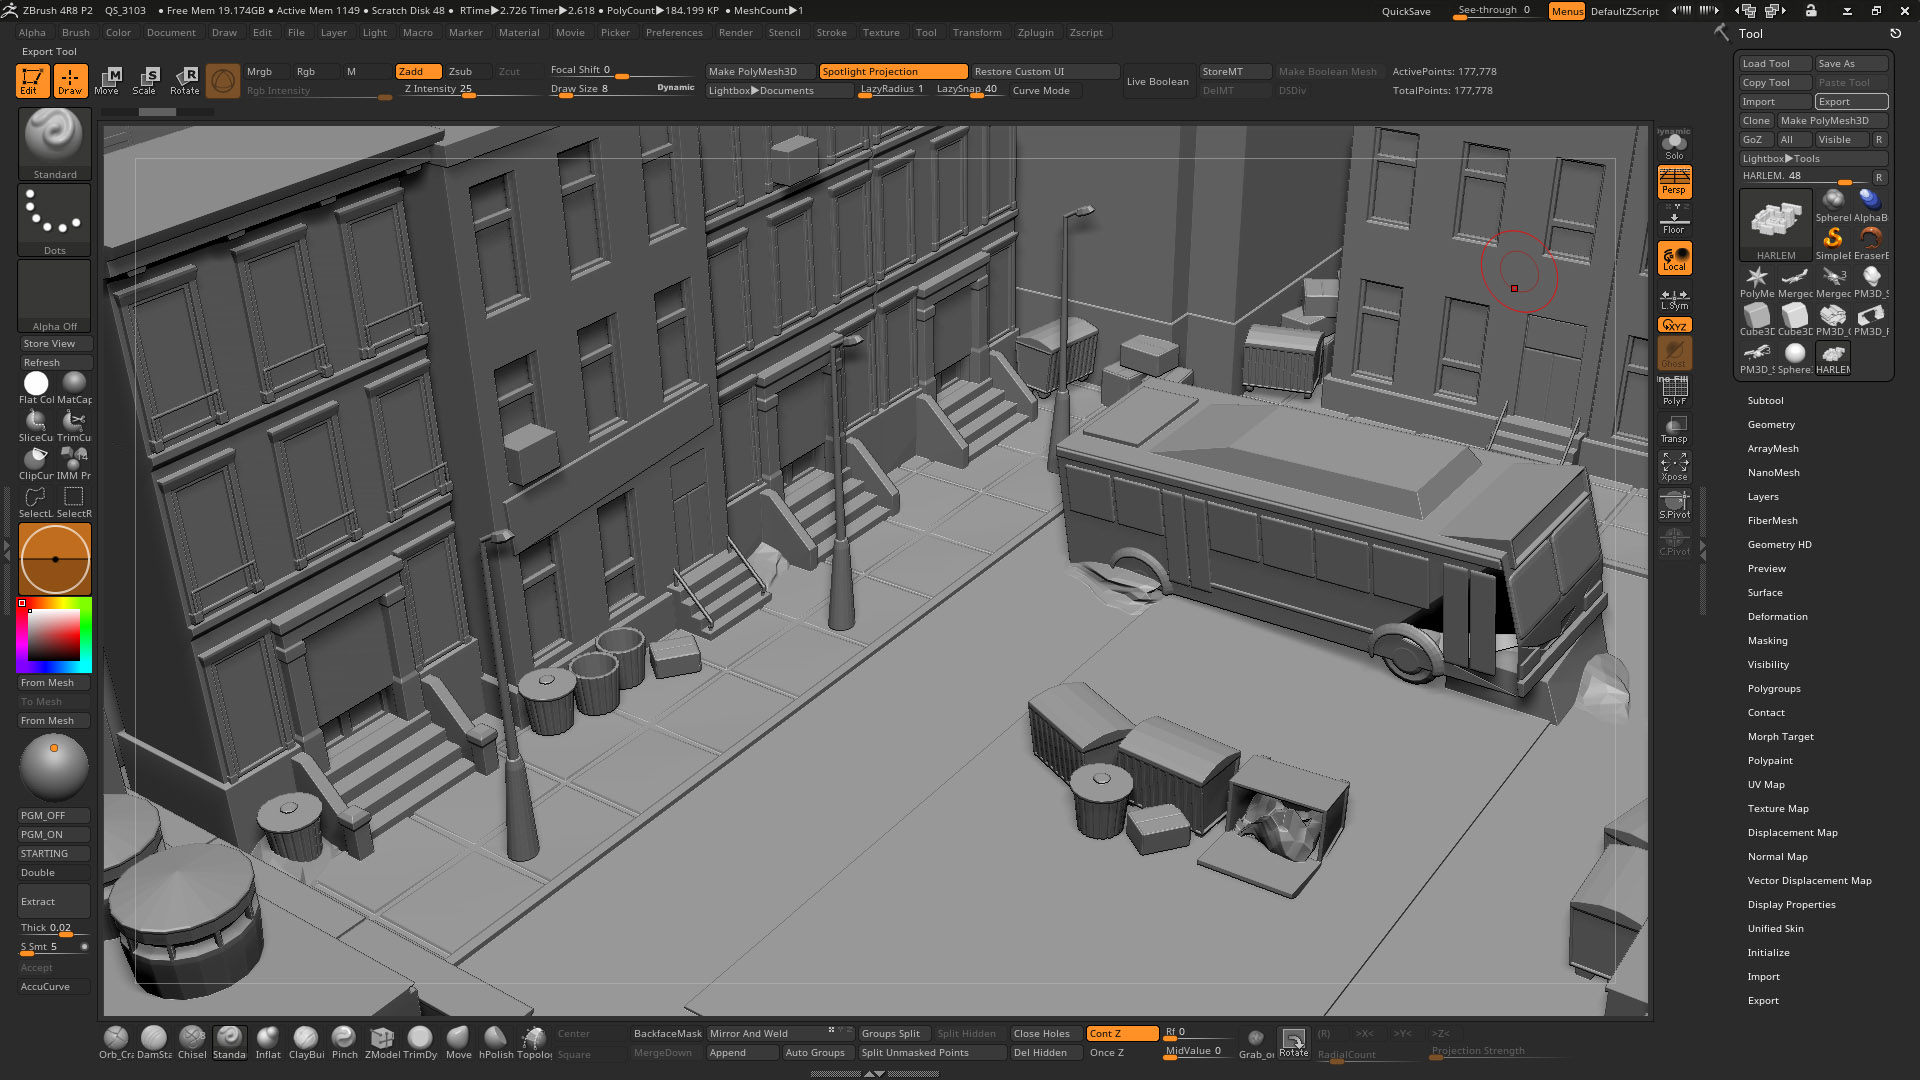Screen dimensions: 1920x1080
Task: Toggle Cont Z option
Action: tap(1122, 1033)
